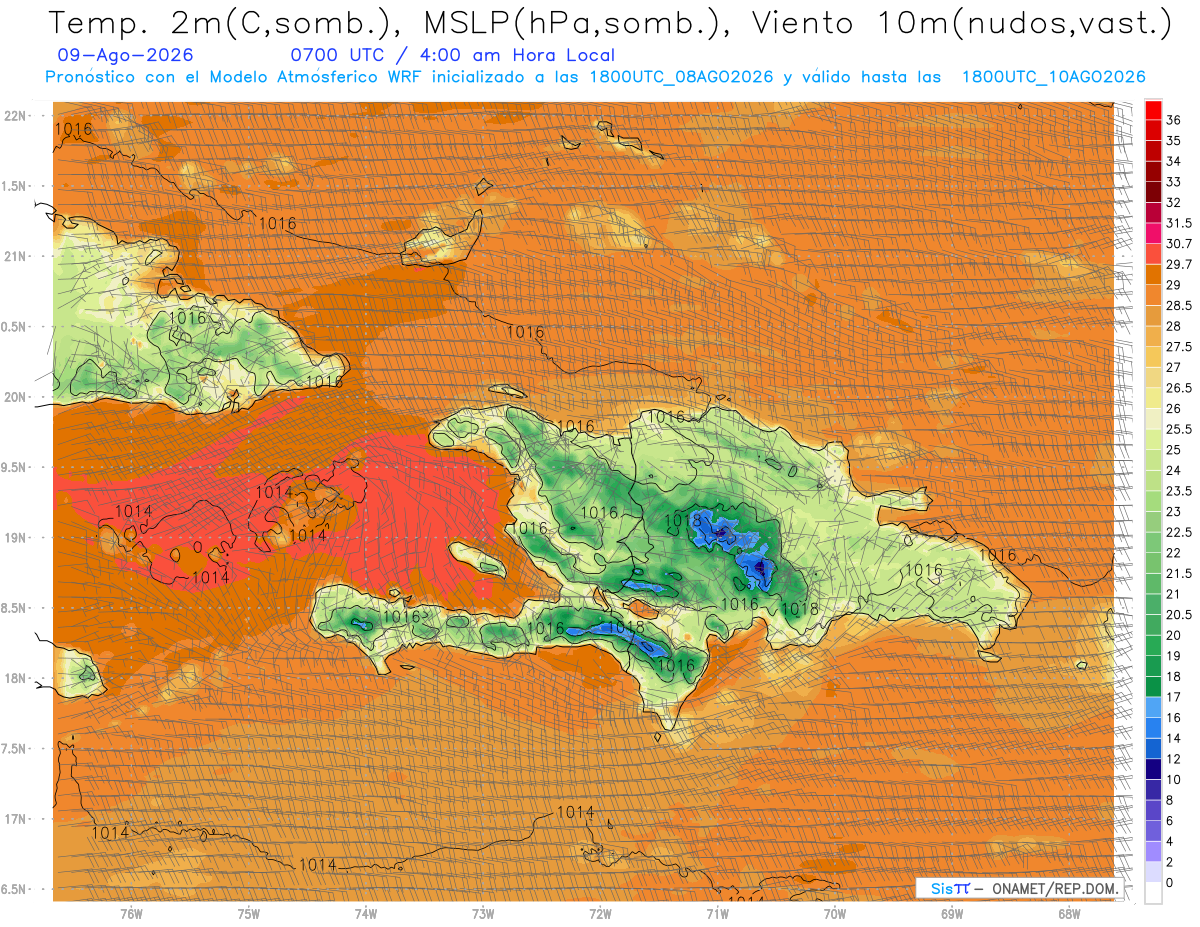The image size is (1200, 927).
Task: Click the 20N latitude axis label
Action: coord(17,397)
